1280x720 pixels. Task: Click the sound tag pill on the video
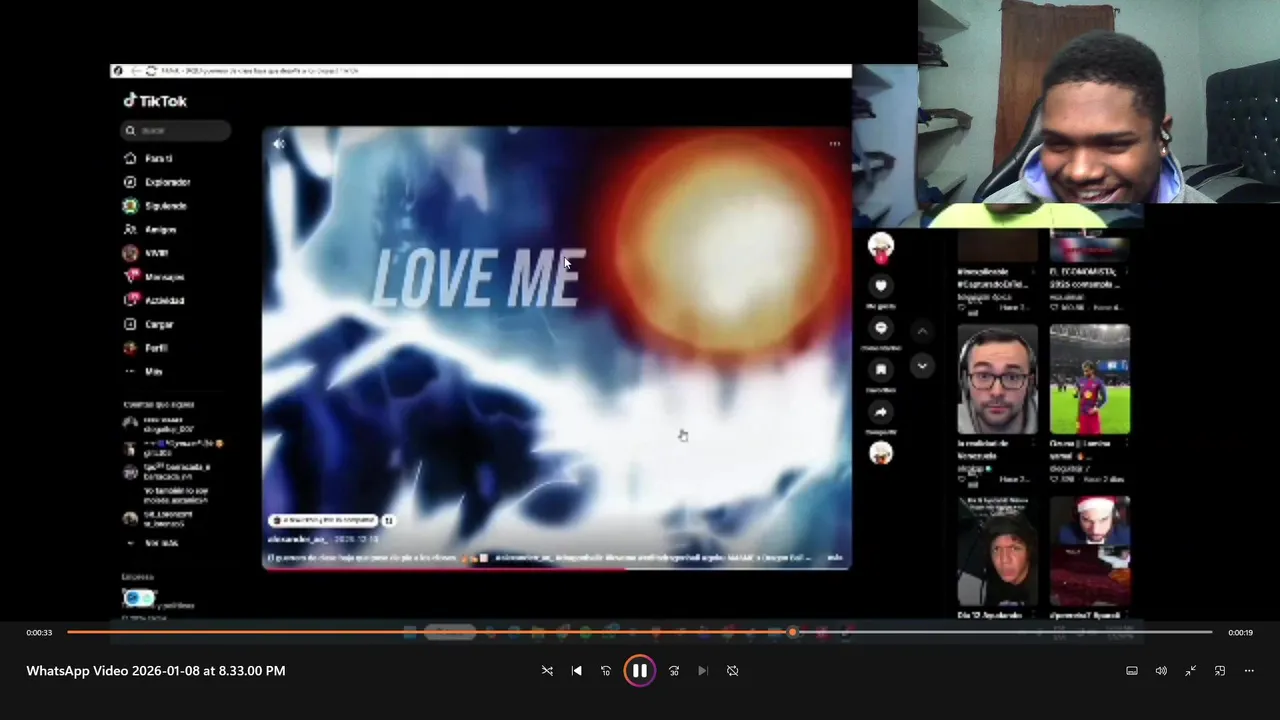tap(324, 520)
